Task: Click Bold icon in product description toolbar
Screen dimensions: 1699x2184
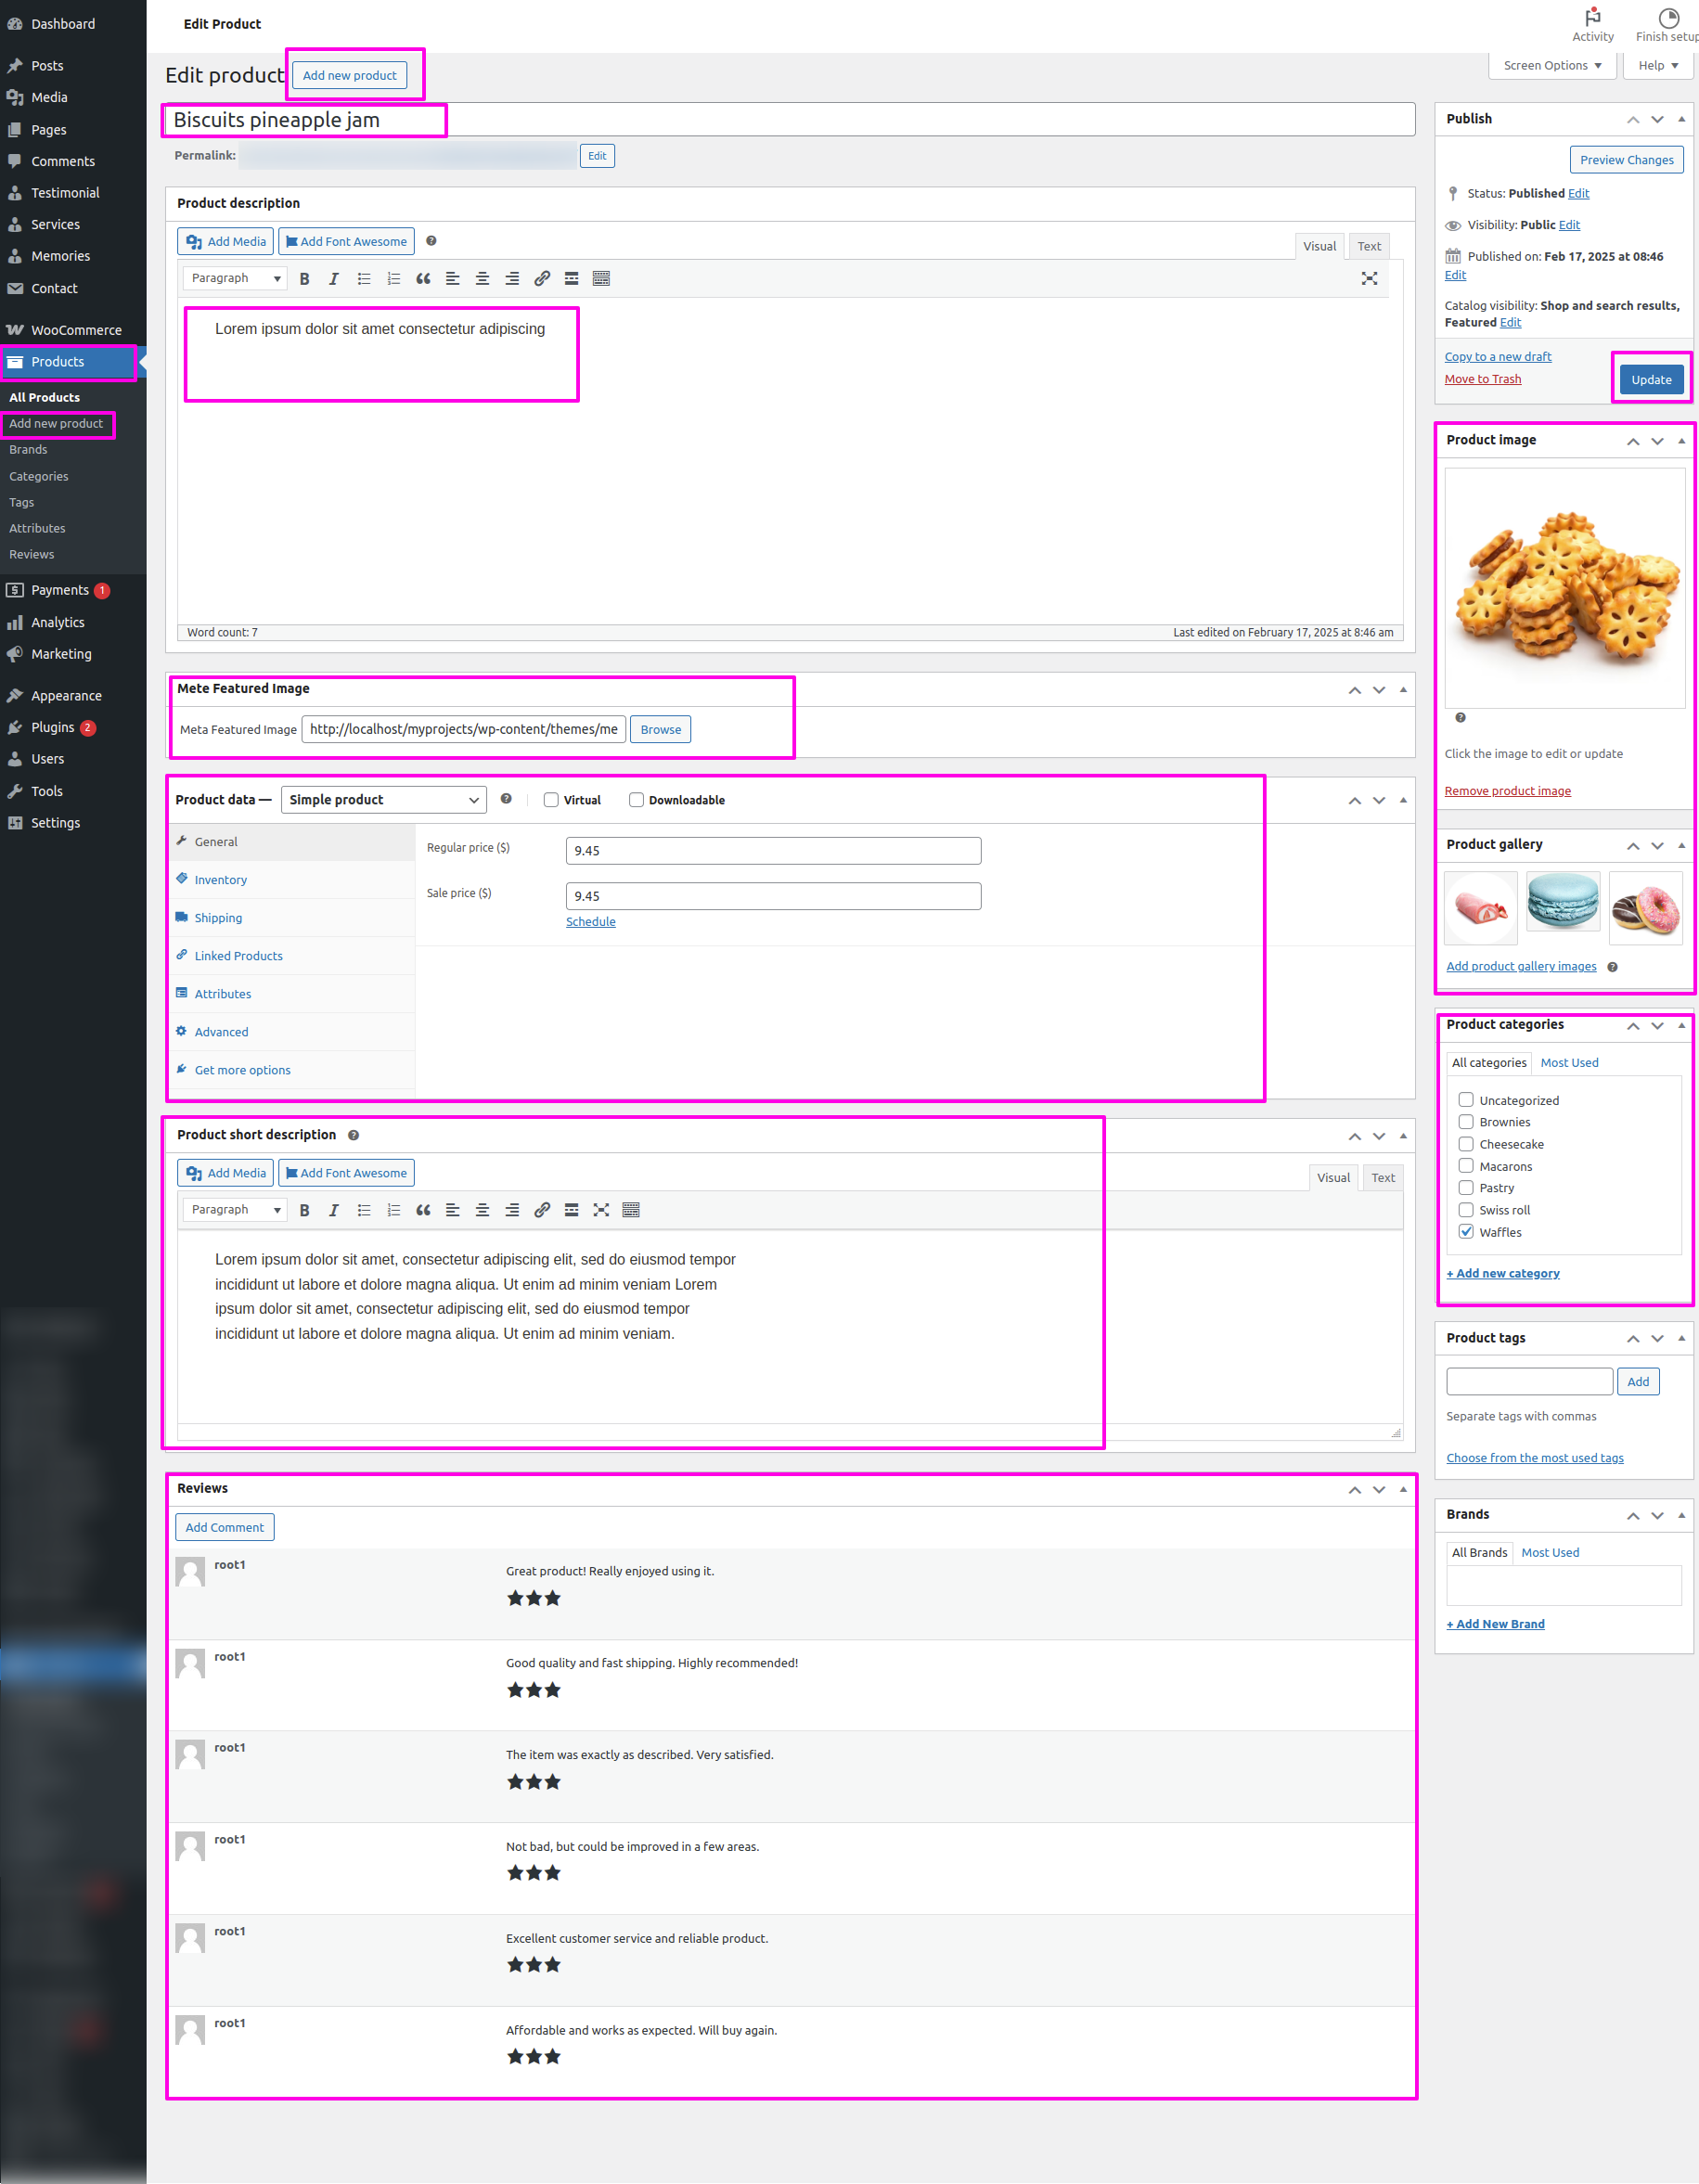Action: 304,279
